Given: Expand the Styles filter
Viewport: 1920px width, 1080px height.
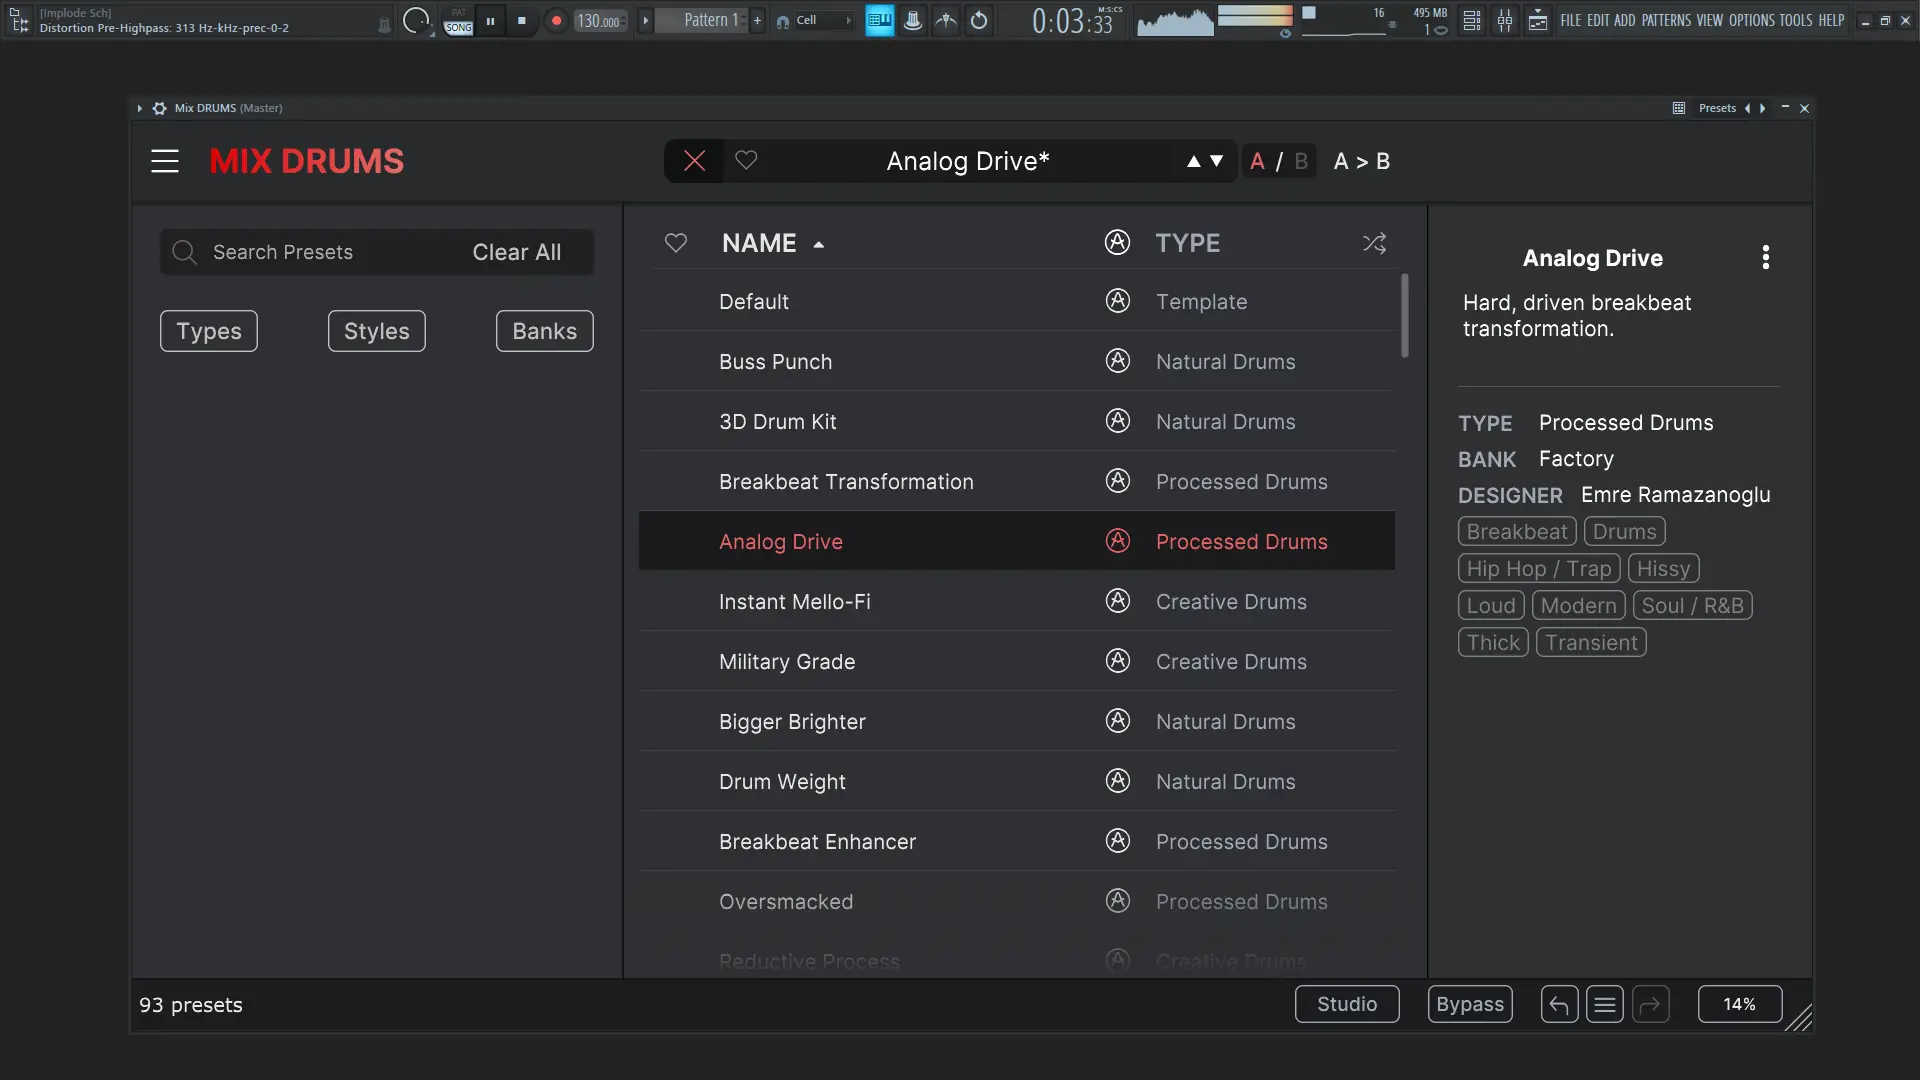Looking at the screenshot, I should pos(377,331).
